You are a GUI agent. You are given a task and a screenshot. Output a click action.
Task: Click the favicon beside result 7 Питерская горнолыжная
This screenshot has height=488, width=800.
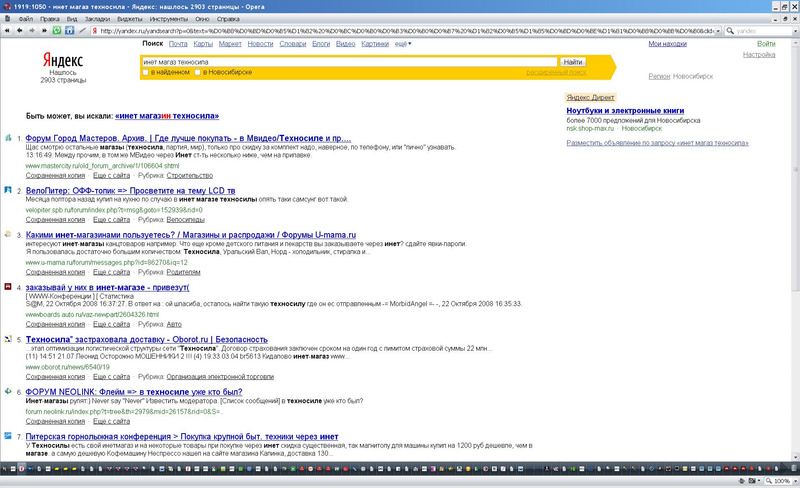pyautogui.click(x=8, y=436)
